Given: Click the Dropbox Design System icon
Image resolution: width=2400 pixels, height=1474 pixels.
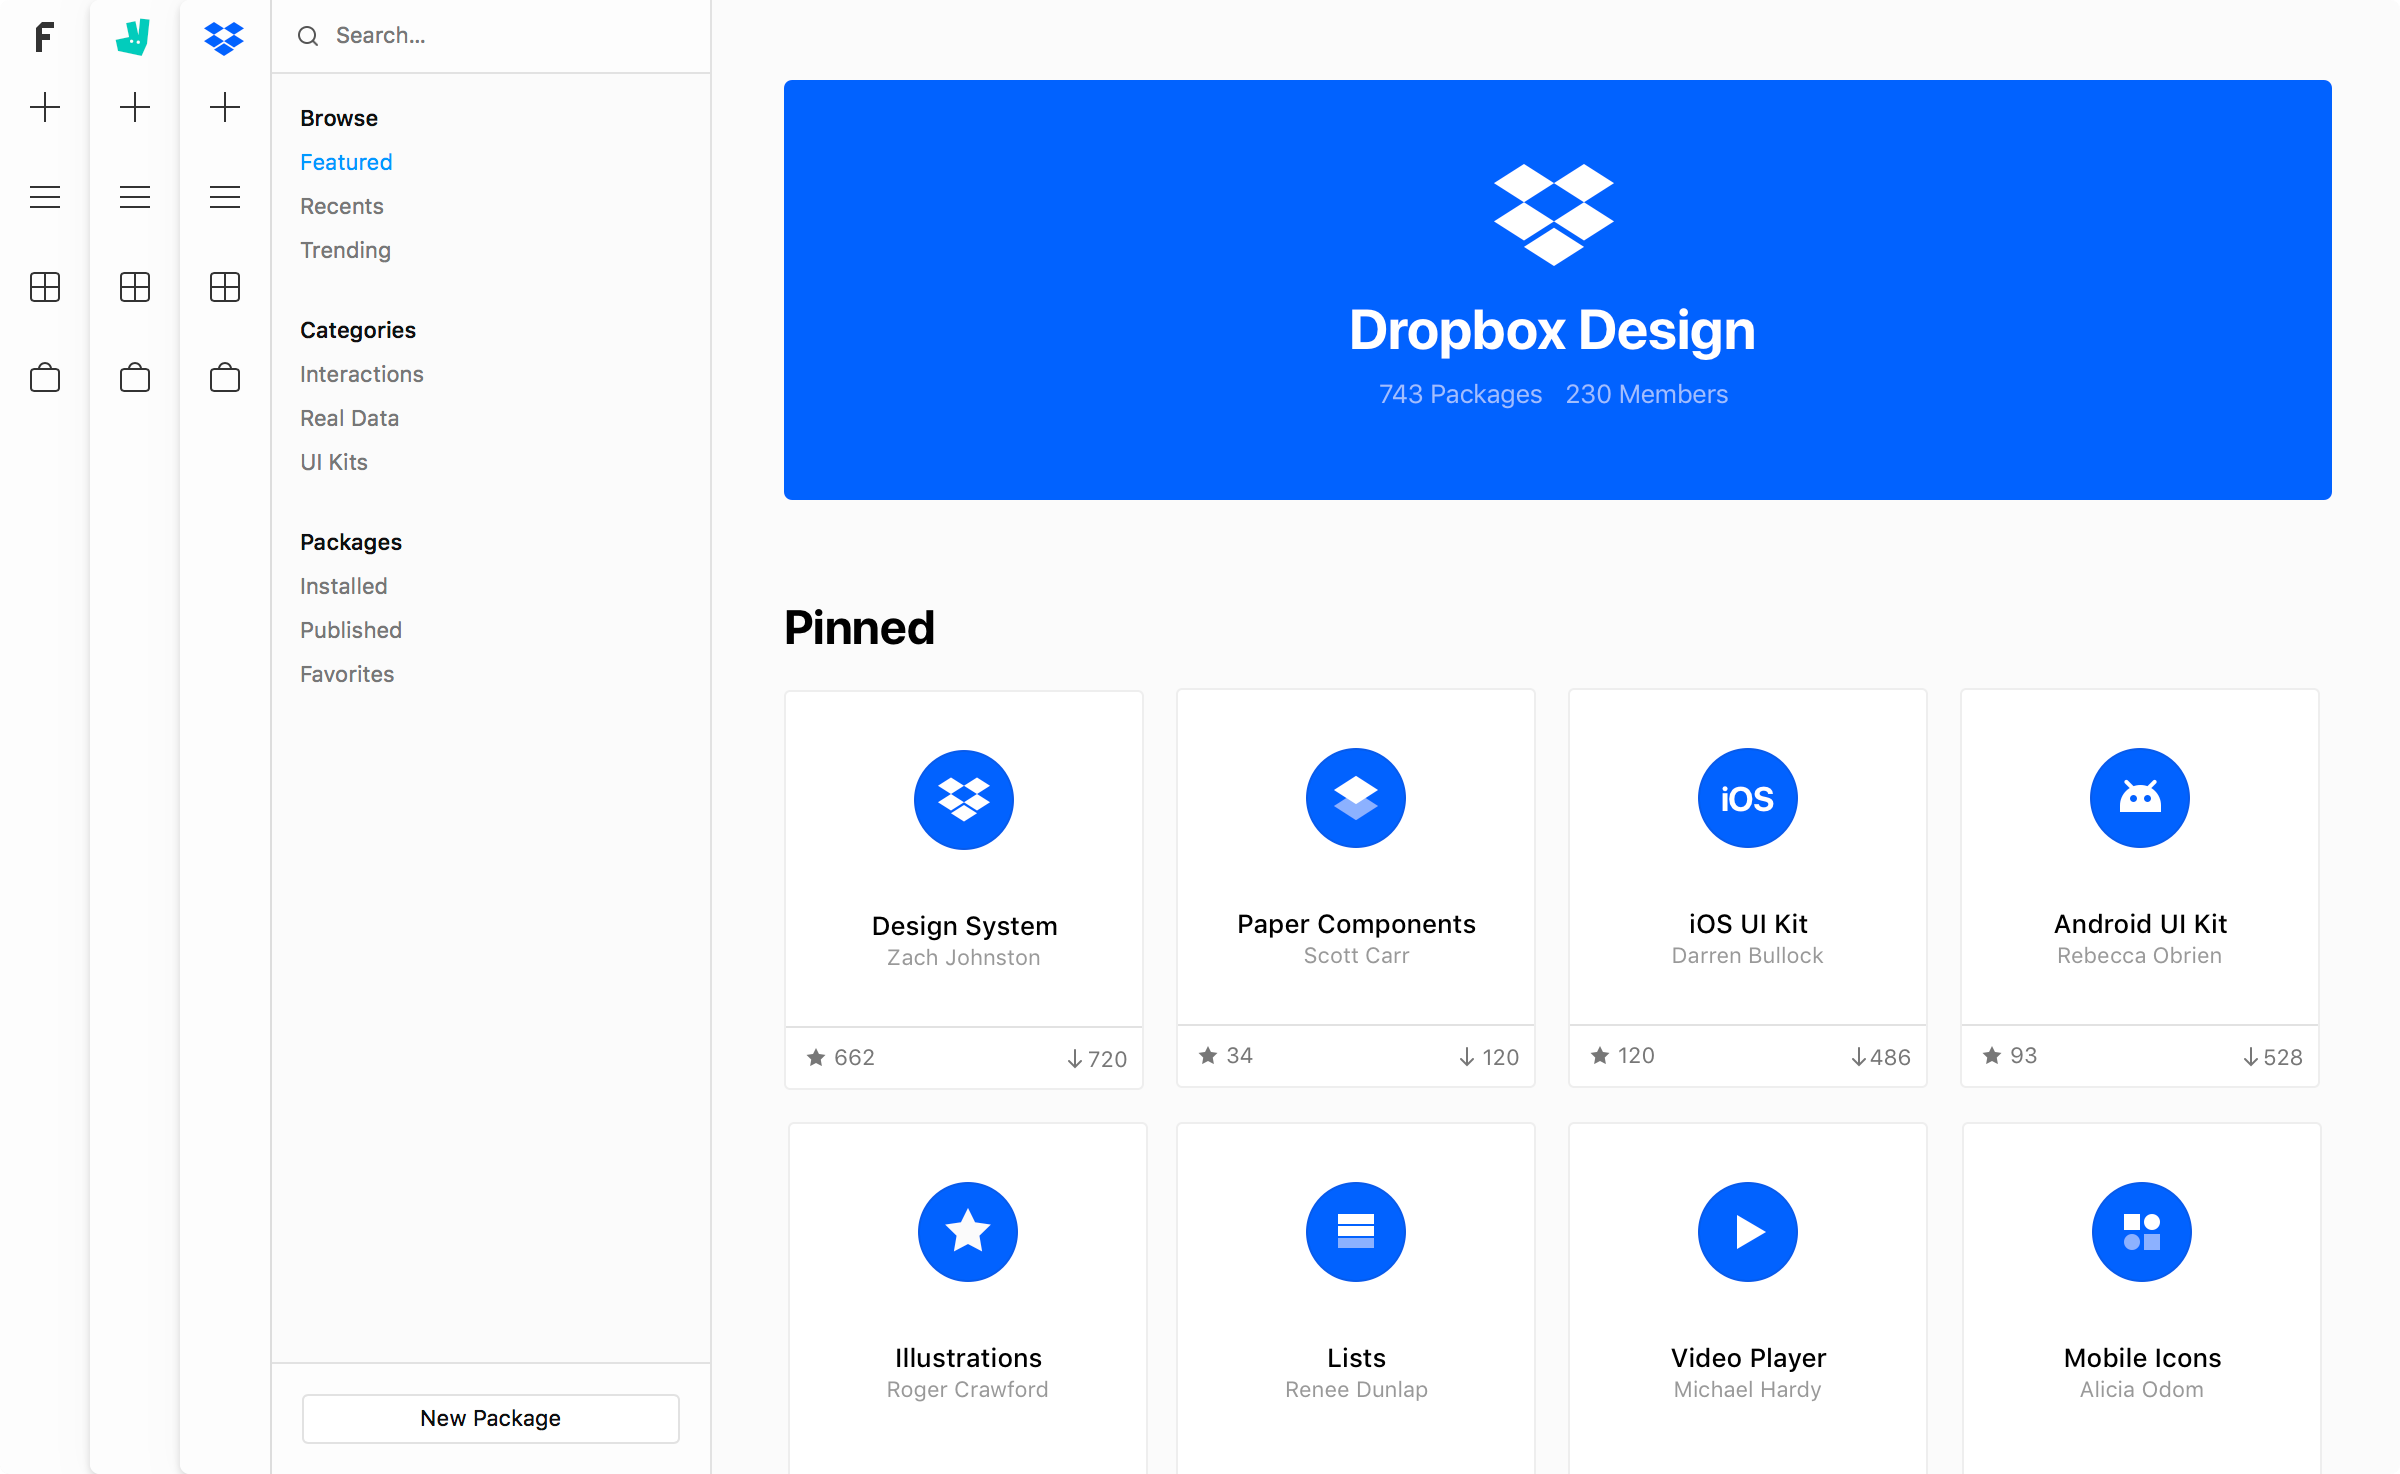Looking at the screenshot, I should pyautogui.click(x=963, y=799).
